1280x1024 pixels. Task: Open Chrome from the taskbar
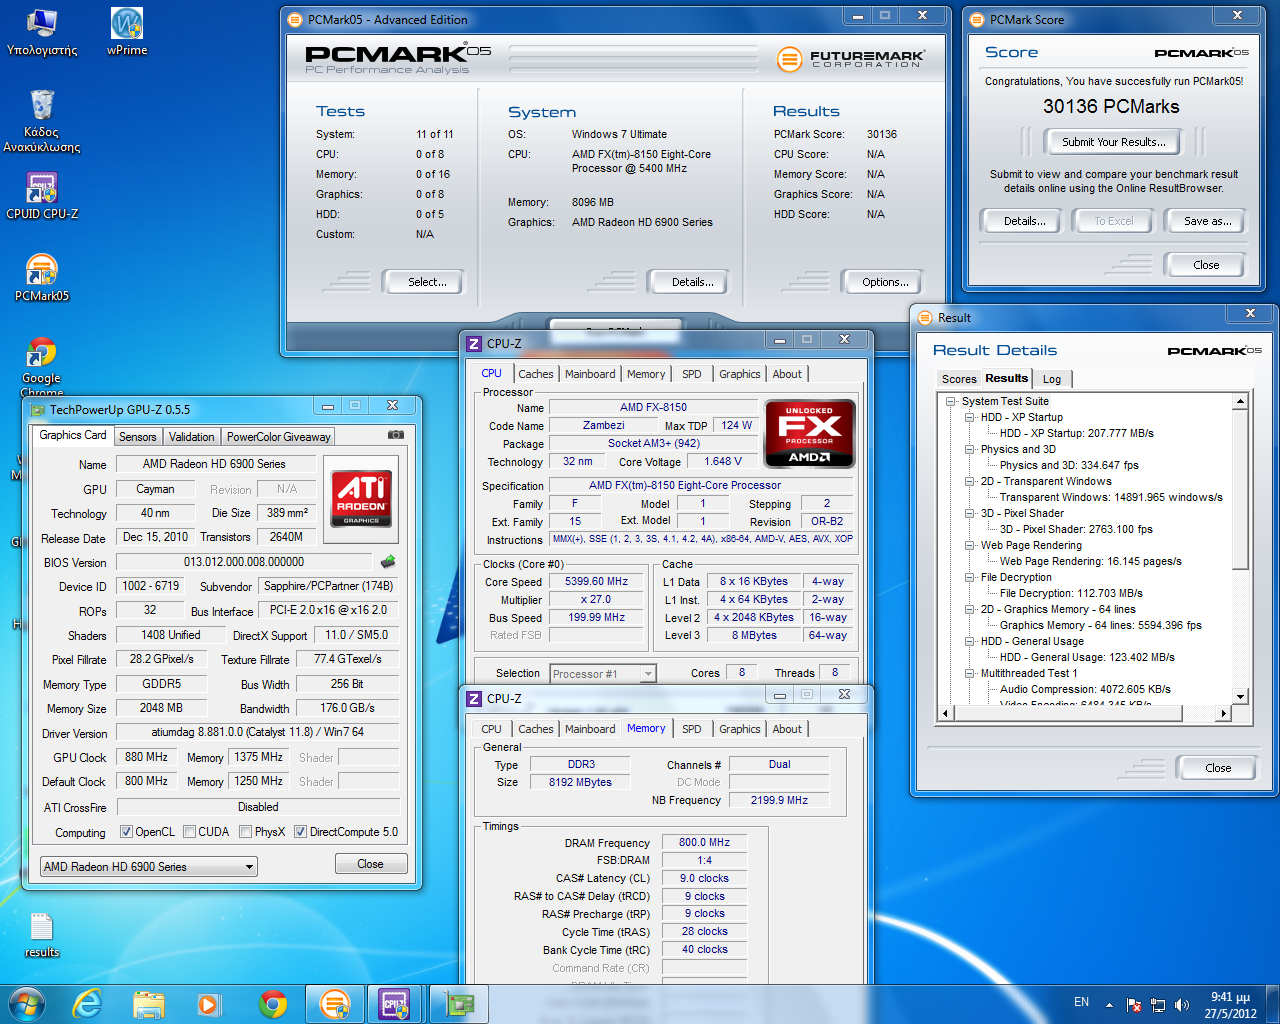click(272, 1004)
